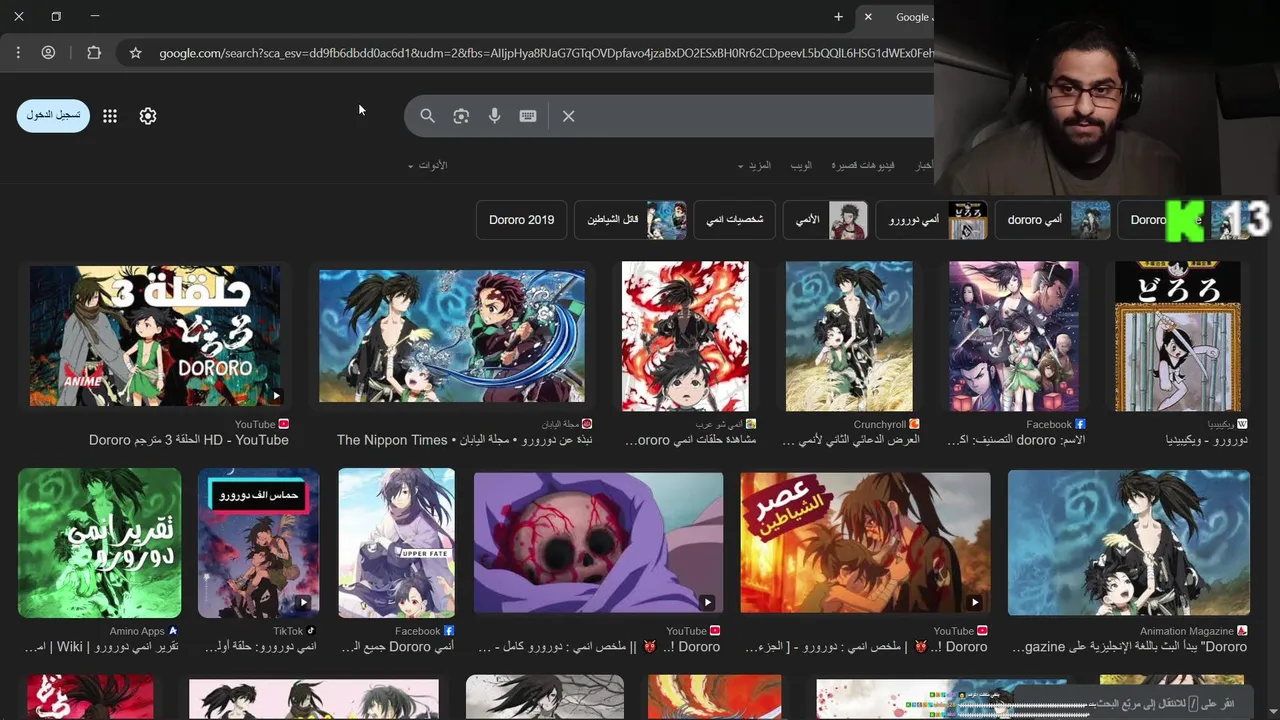Open the Wikipedia Dororo manga cover image

coord(1178,336)
